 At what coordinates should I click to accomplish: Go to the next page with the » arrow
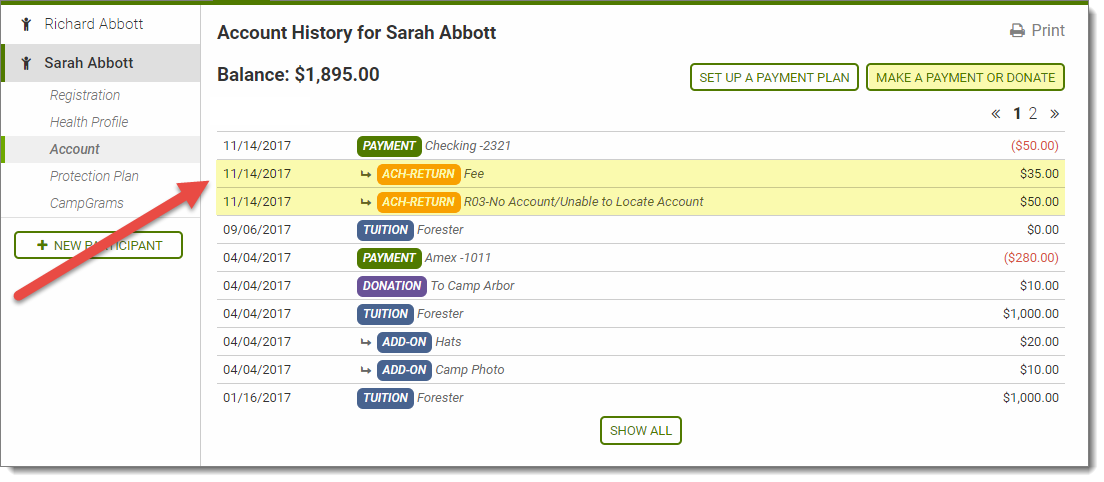1054,113
